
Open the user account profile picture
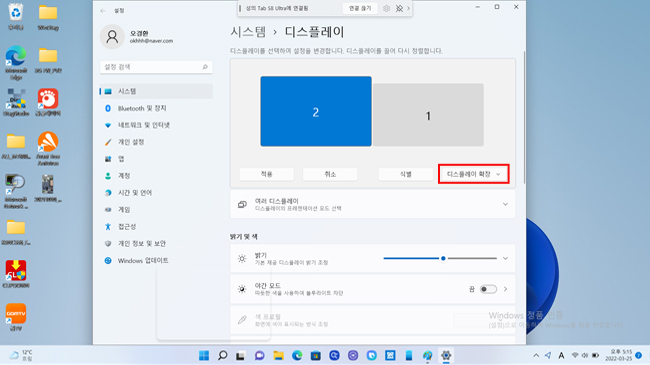point(112,37)
